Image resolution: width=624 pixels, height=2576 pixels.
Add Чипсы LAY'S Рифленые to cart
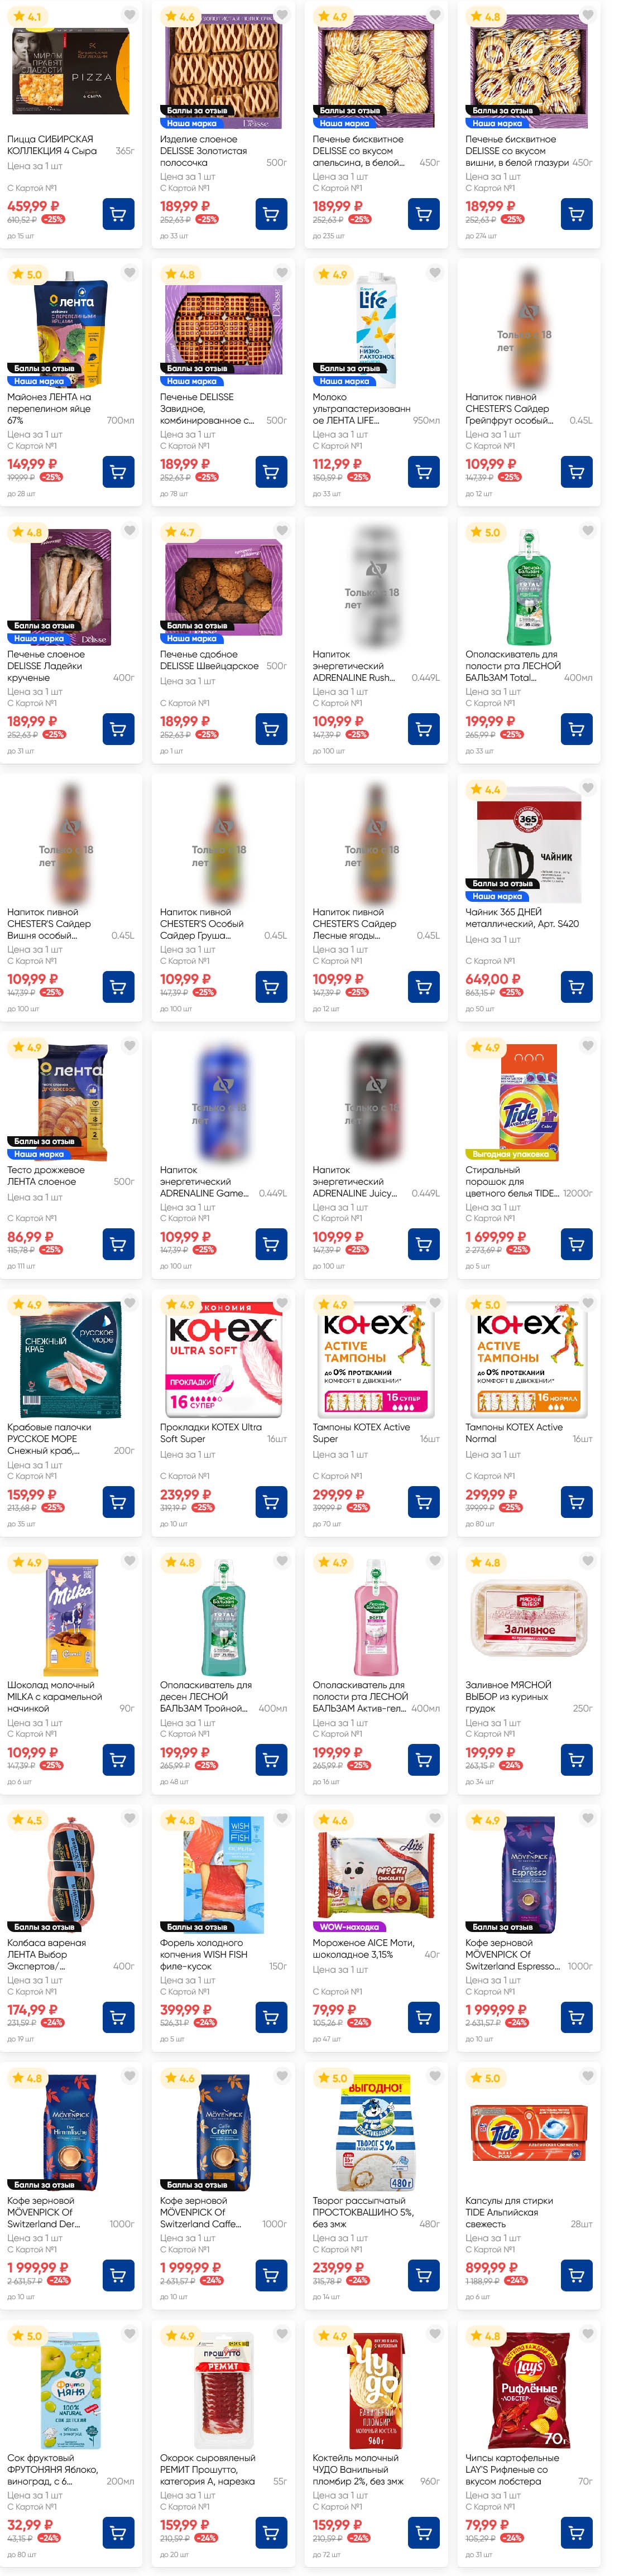[576, 2532]
